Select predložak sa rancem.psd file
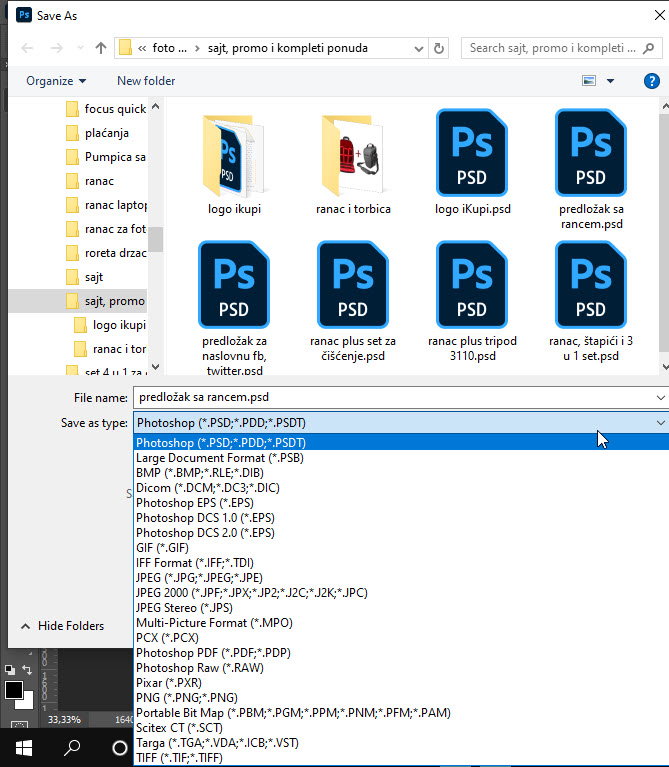669x767 pixels. [x=591, y=169]
